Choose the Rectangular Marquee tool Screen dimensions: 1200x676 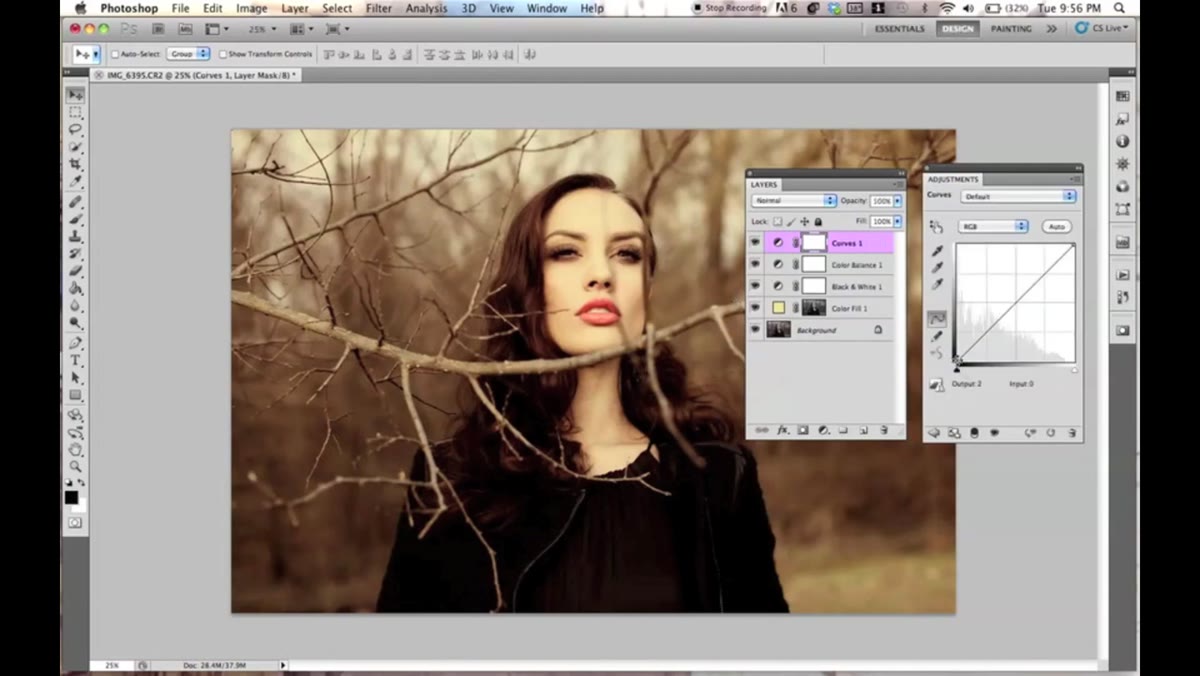tap(75, 112)
